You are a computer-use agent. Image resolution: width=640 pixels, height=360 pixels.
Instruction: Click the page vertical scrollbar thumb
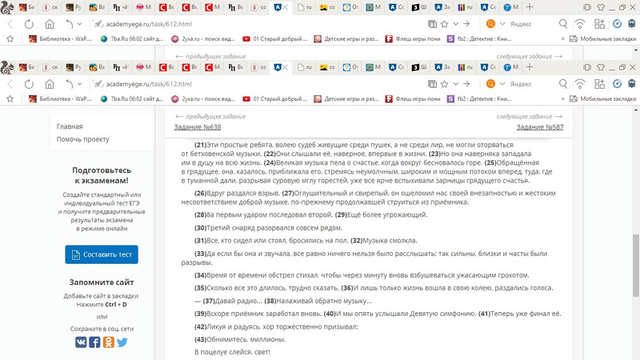click(636, 265)
